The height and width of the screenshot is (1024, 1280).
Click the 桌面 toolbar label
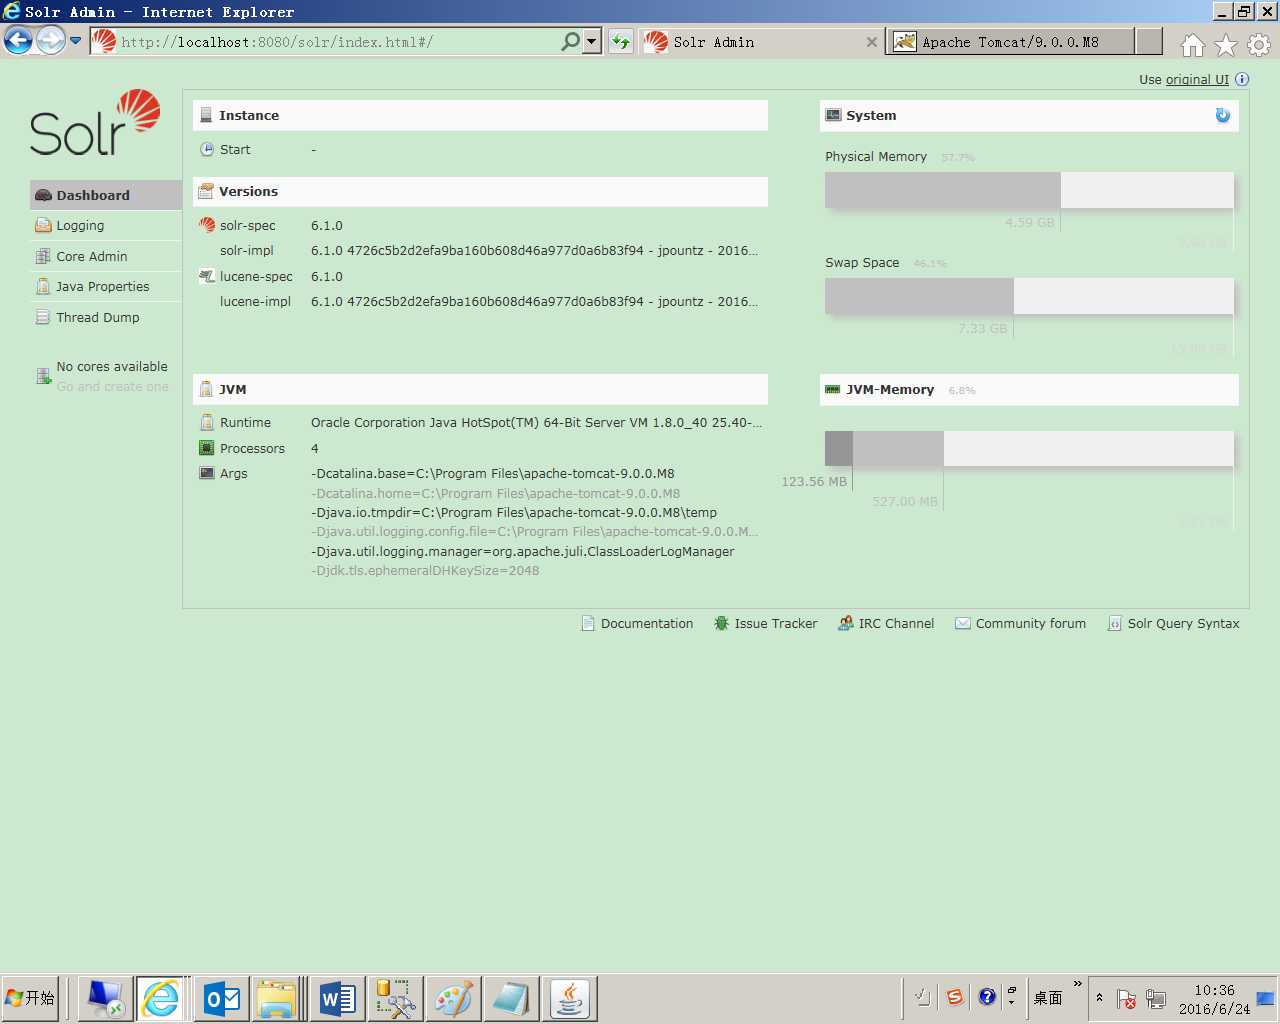1048,998
